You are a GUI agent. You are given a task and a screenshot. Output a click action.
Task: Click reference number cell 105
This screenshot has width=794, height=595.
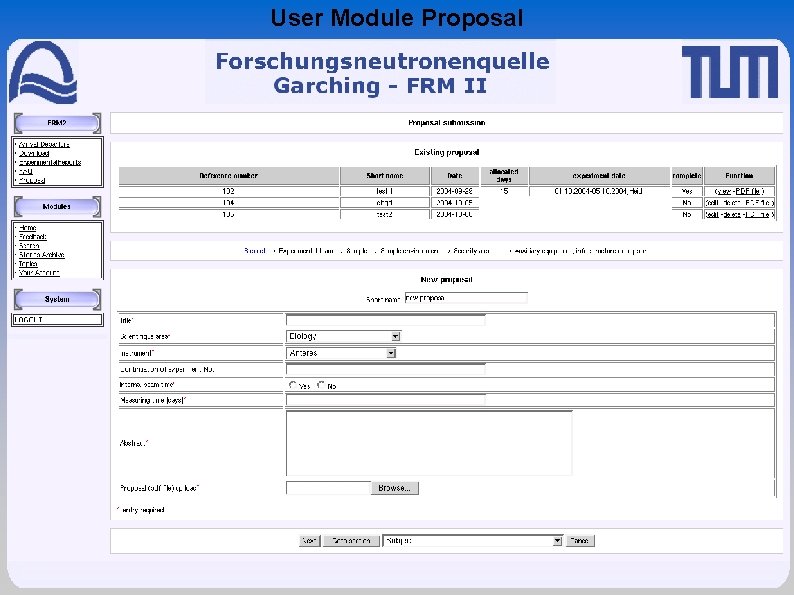(x=228, y=214)
